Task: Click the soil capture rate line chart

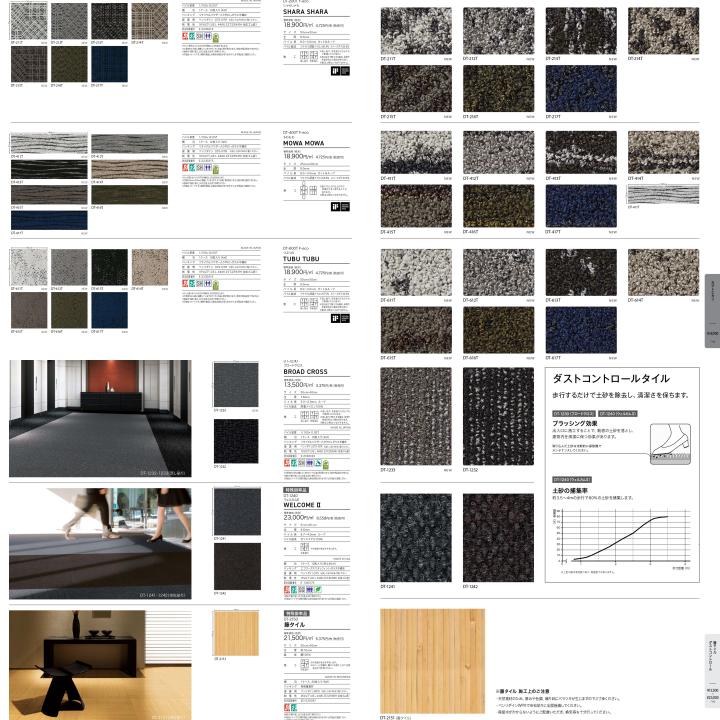Action: pos(623,536)
